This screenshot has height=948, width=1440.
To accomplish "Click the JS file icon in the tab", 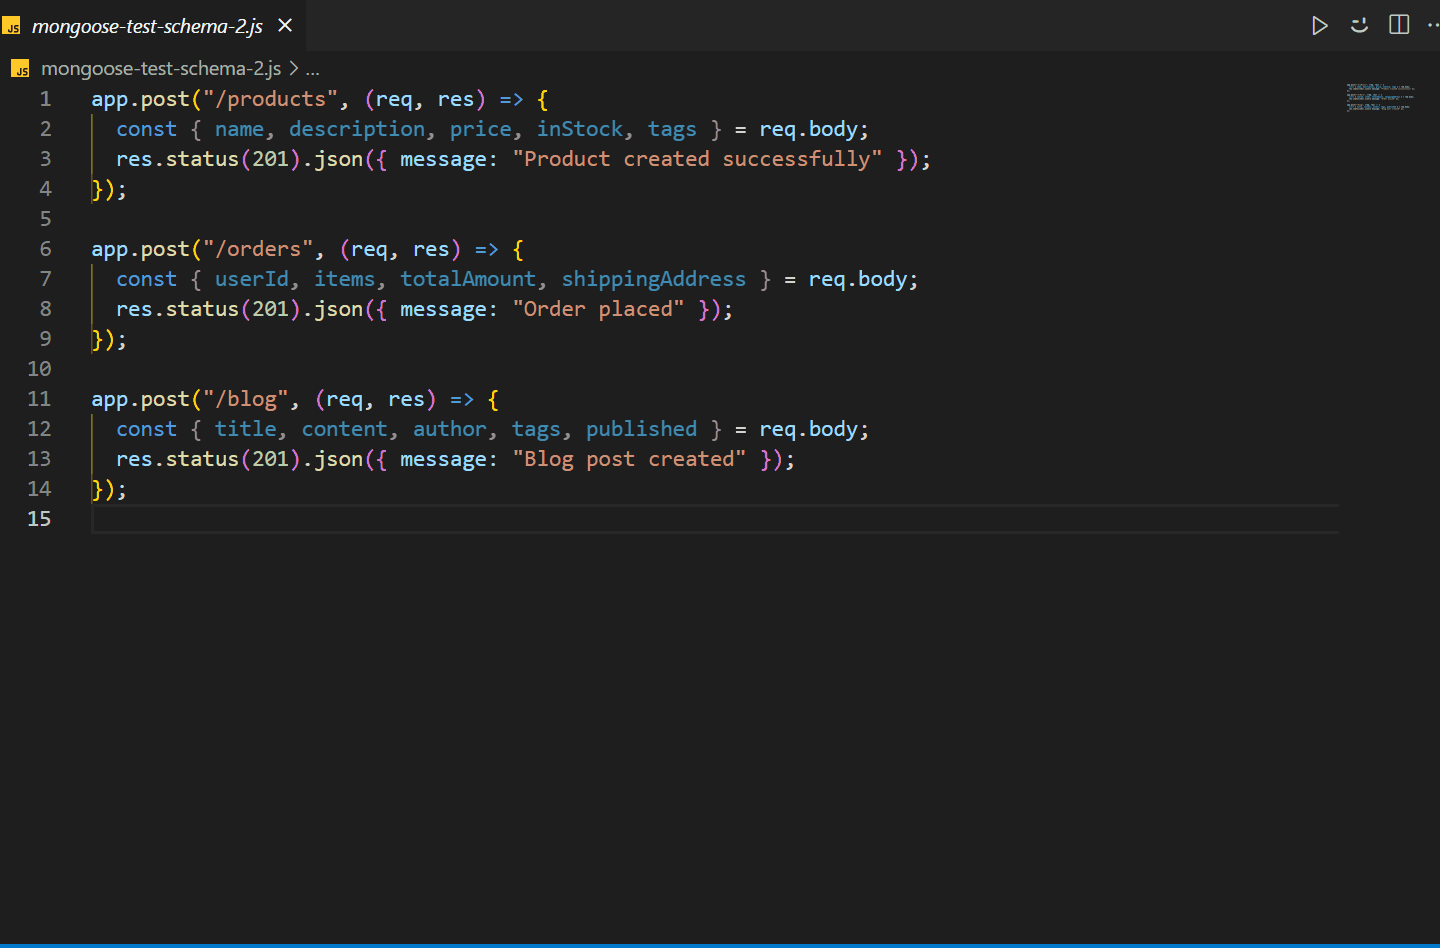I will (x=12, y=26).
